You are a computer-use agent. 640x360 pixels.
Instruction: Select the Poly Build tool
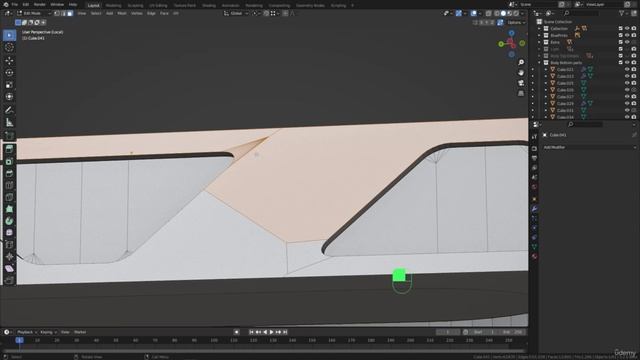[9, 209]
